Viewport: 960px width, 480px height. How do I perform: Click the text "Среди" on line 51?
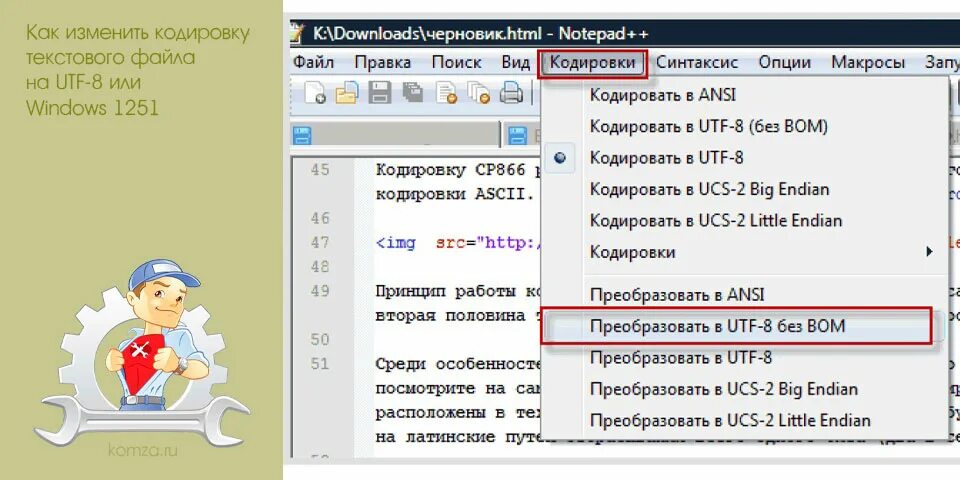400,364
